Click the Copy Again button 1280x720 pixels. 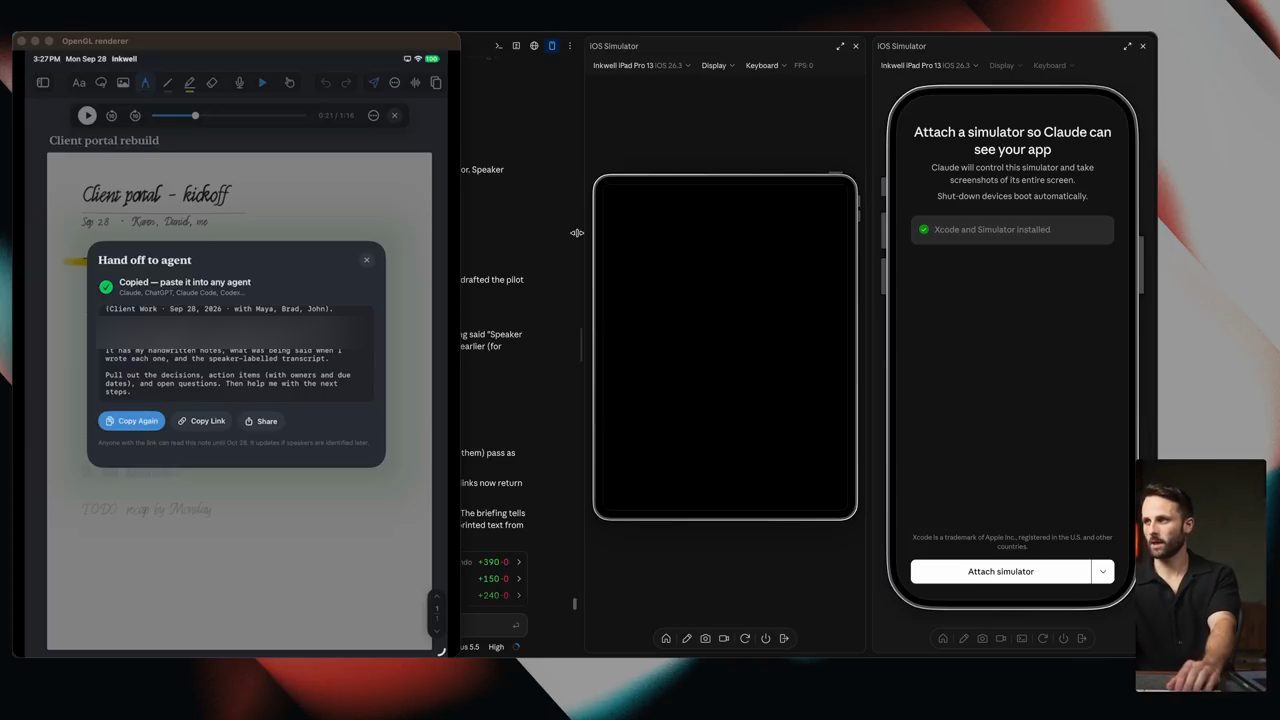(132, 421)
